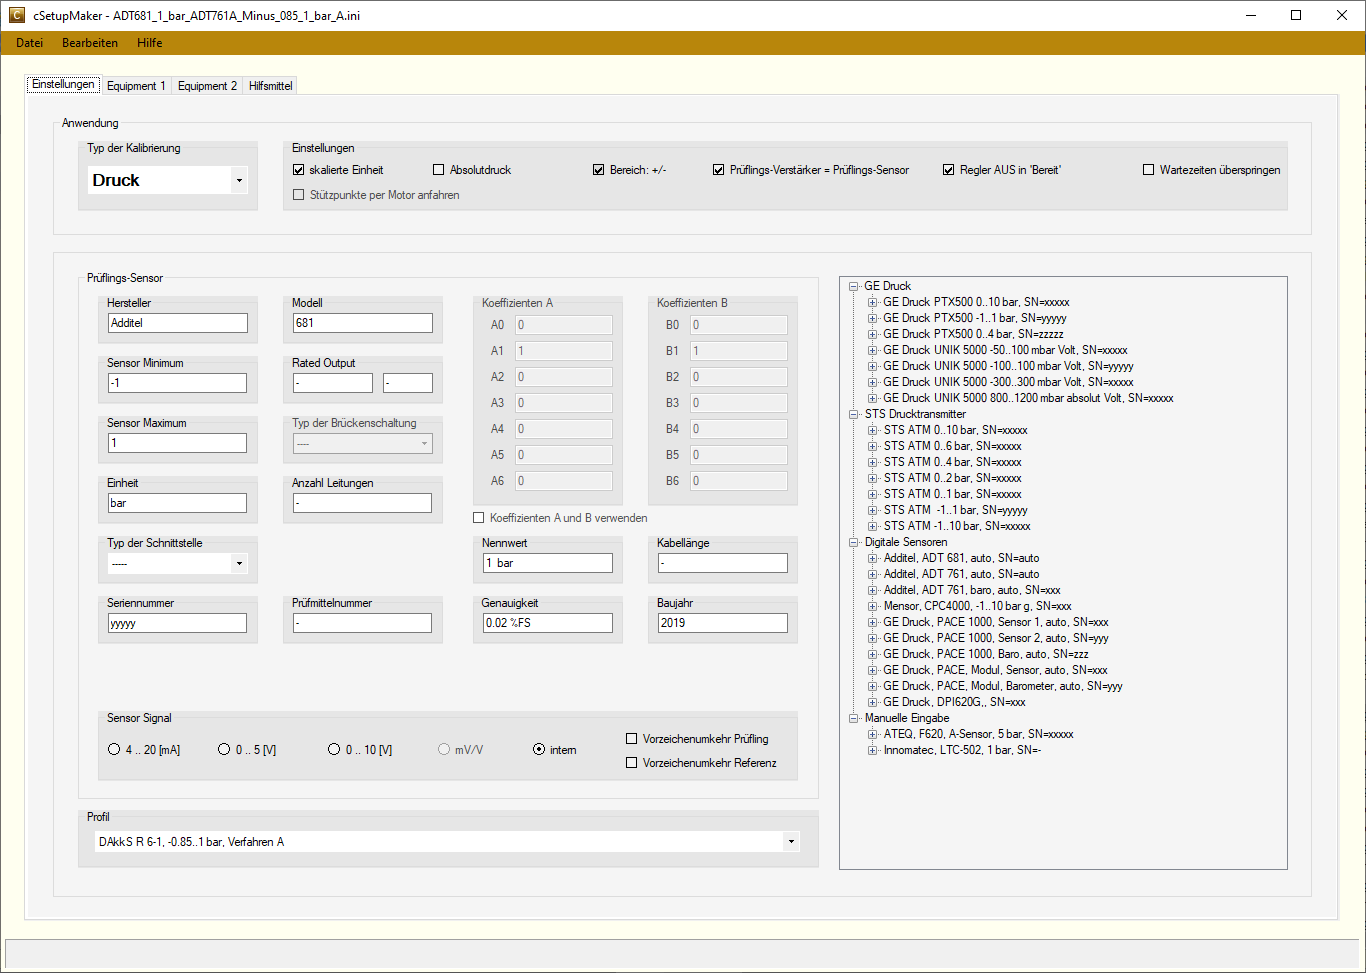Open the Bearbeiten menu
1366x973 pixels.
90,42
